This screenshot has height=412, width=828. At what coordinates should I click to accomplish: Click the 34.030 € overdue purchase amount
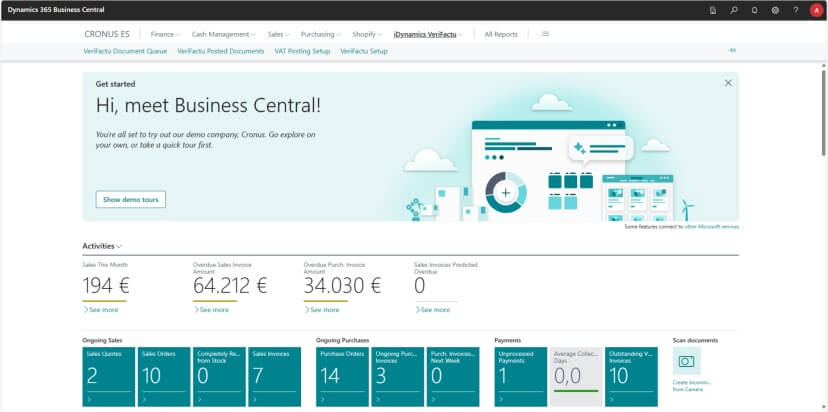click(342, 286)
